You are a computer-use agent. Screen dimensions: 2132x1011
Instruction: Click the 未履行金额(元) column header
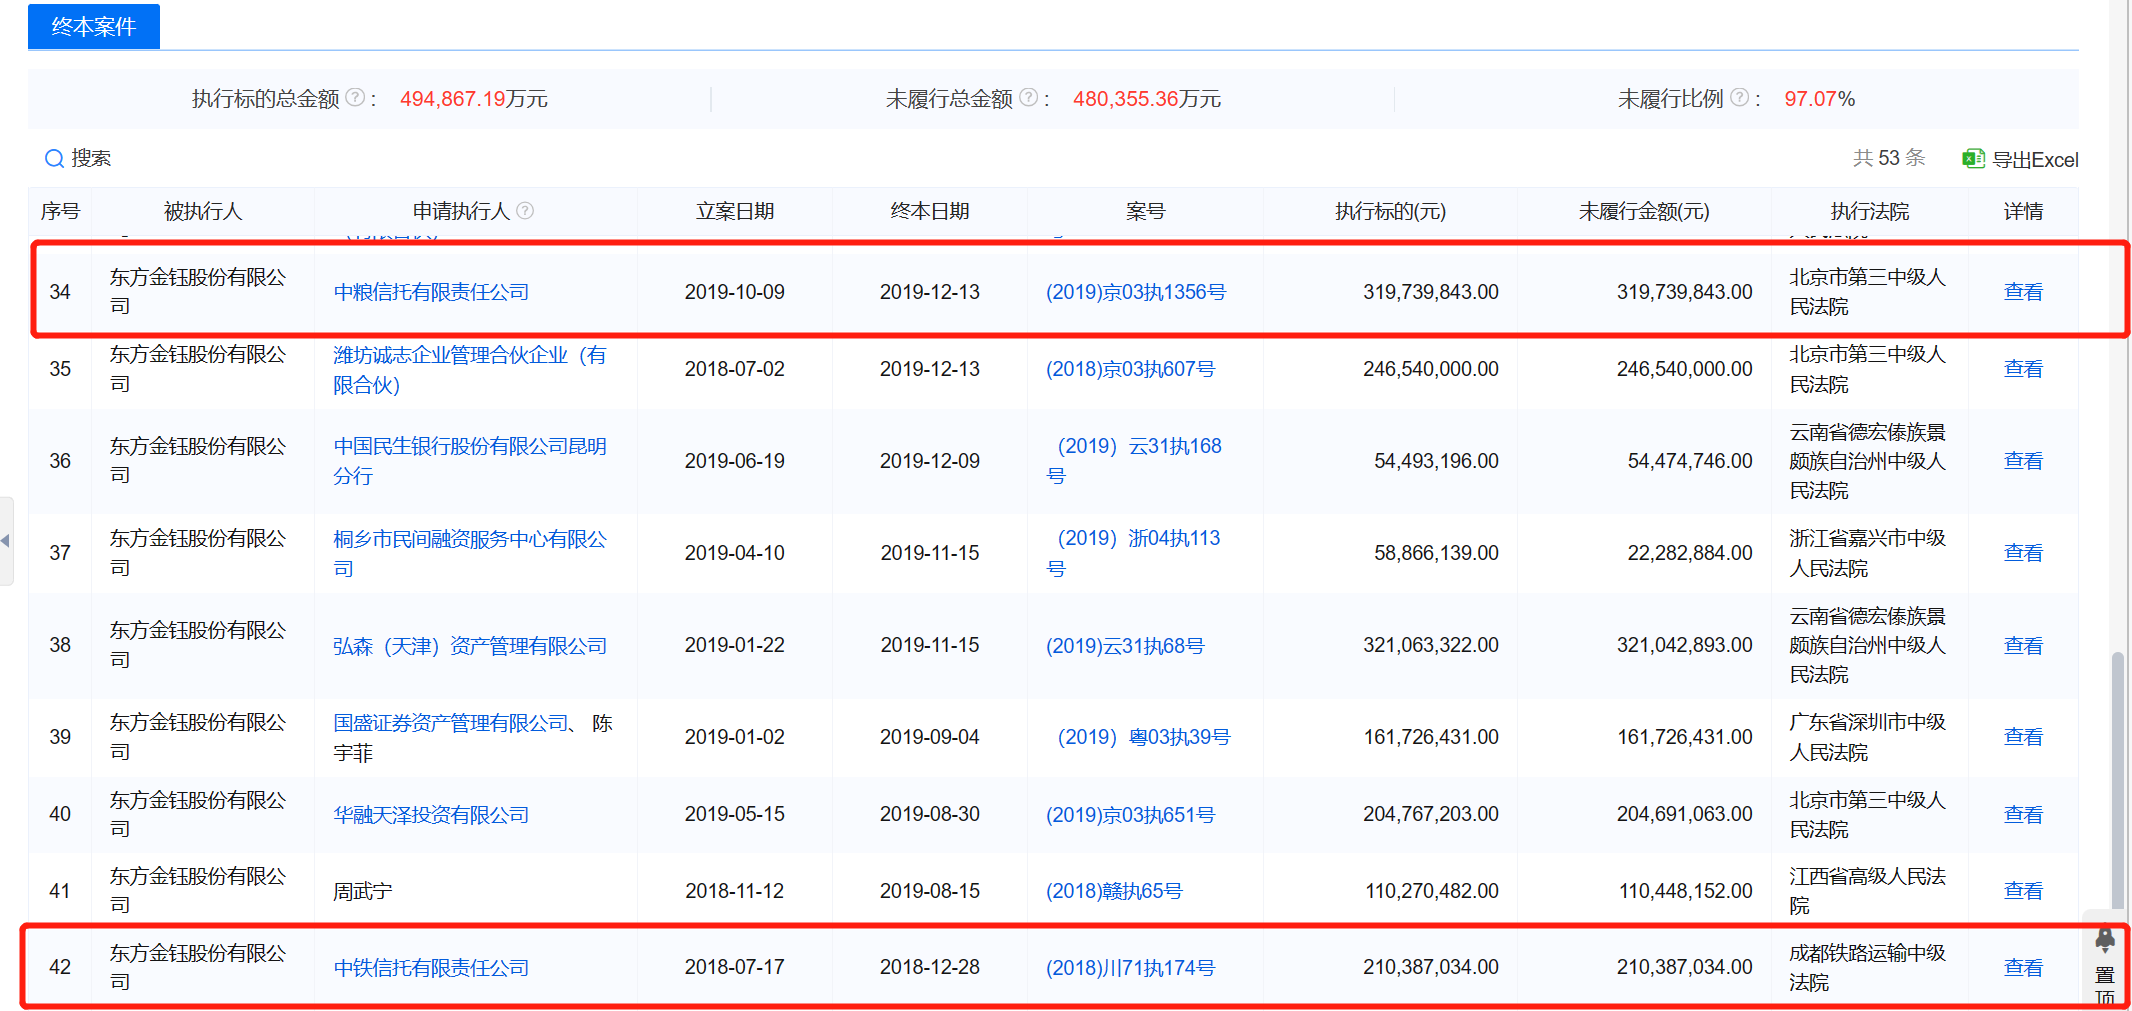(x=1644, y=211)
